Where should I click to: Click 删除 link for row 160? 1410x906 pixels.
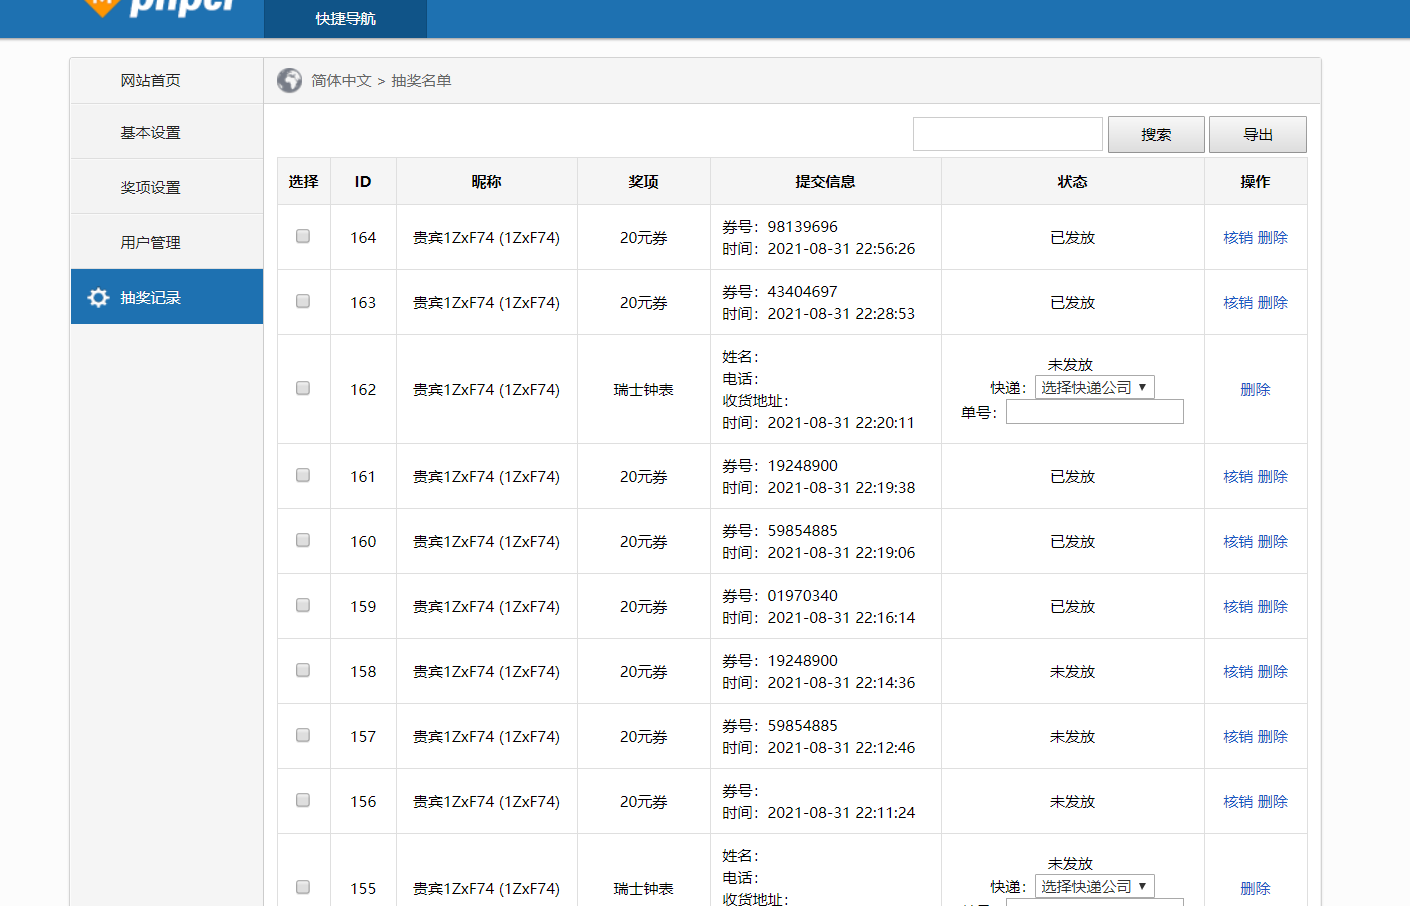coord(1273,542)
